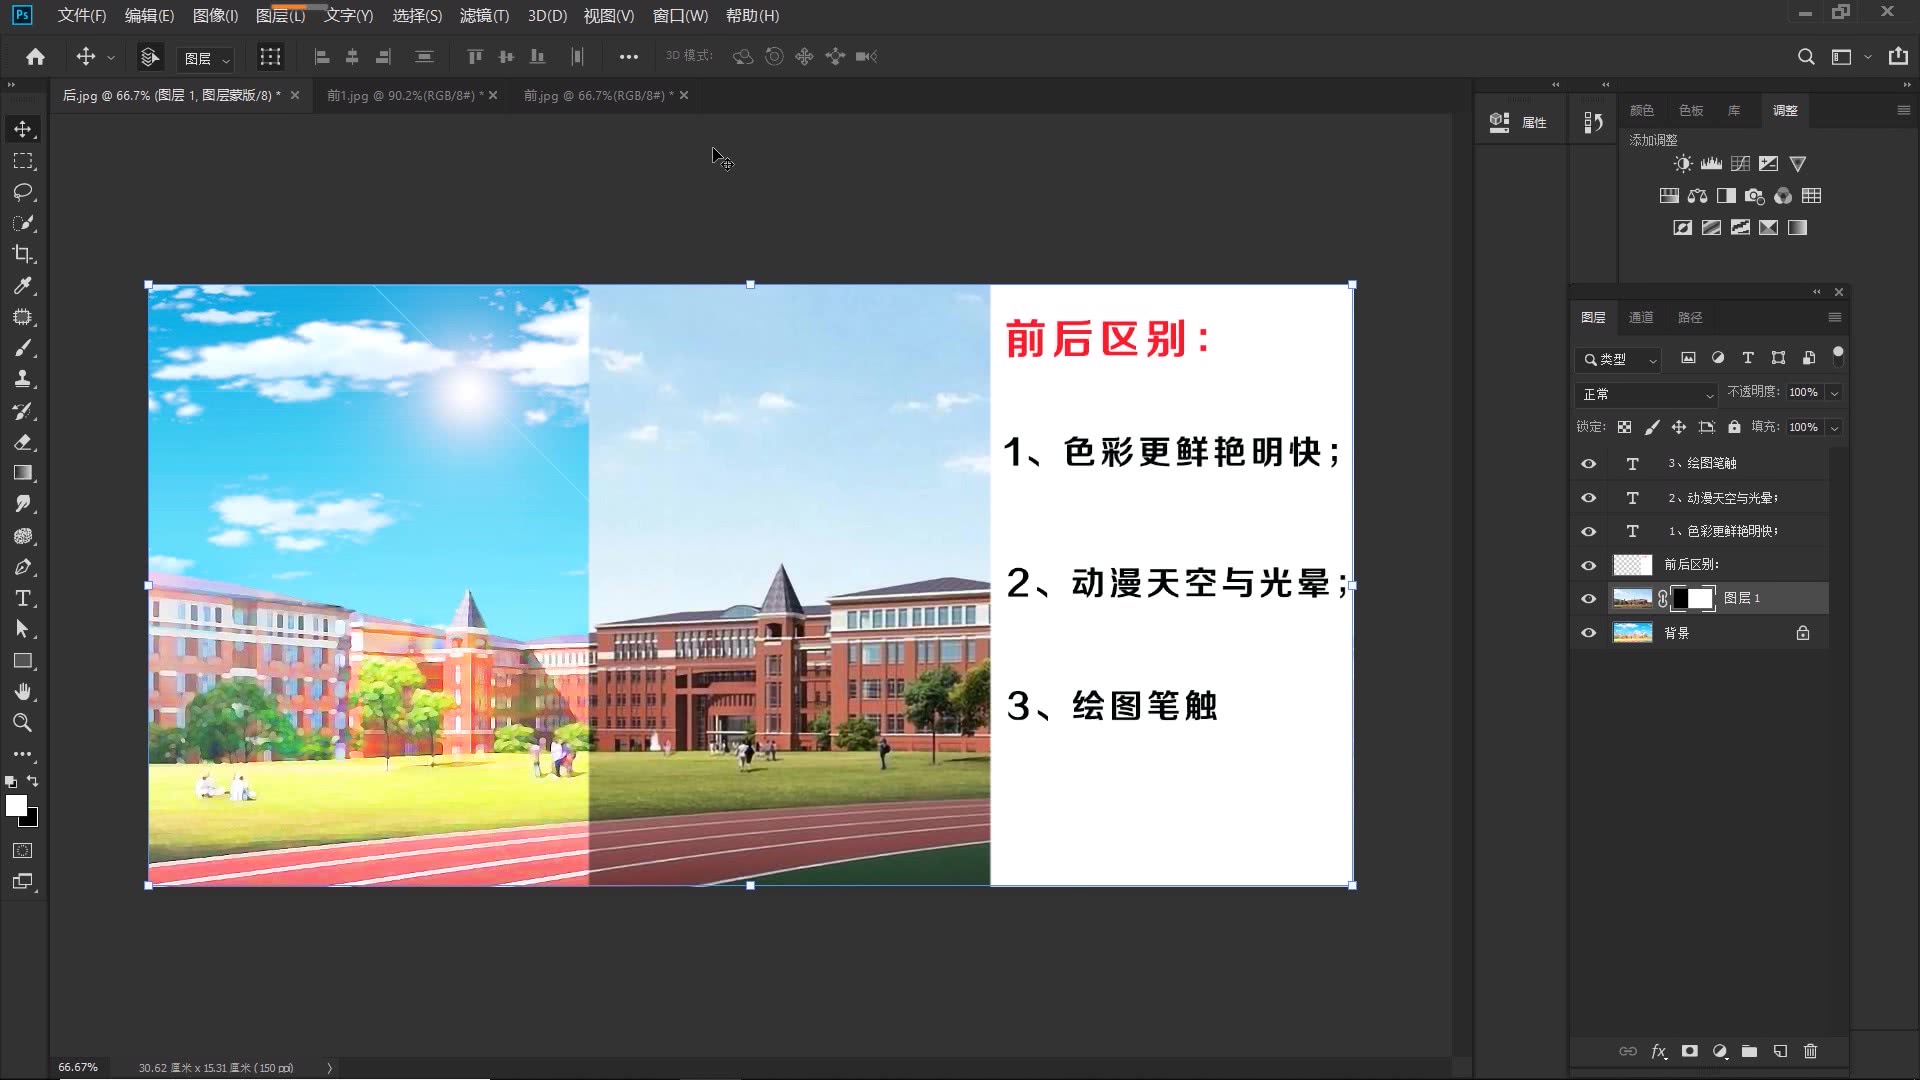Open the layer filter 类型 dropdown
The width and height of the screenshot is (1920, 1080).
(1619, 359)
